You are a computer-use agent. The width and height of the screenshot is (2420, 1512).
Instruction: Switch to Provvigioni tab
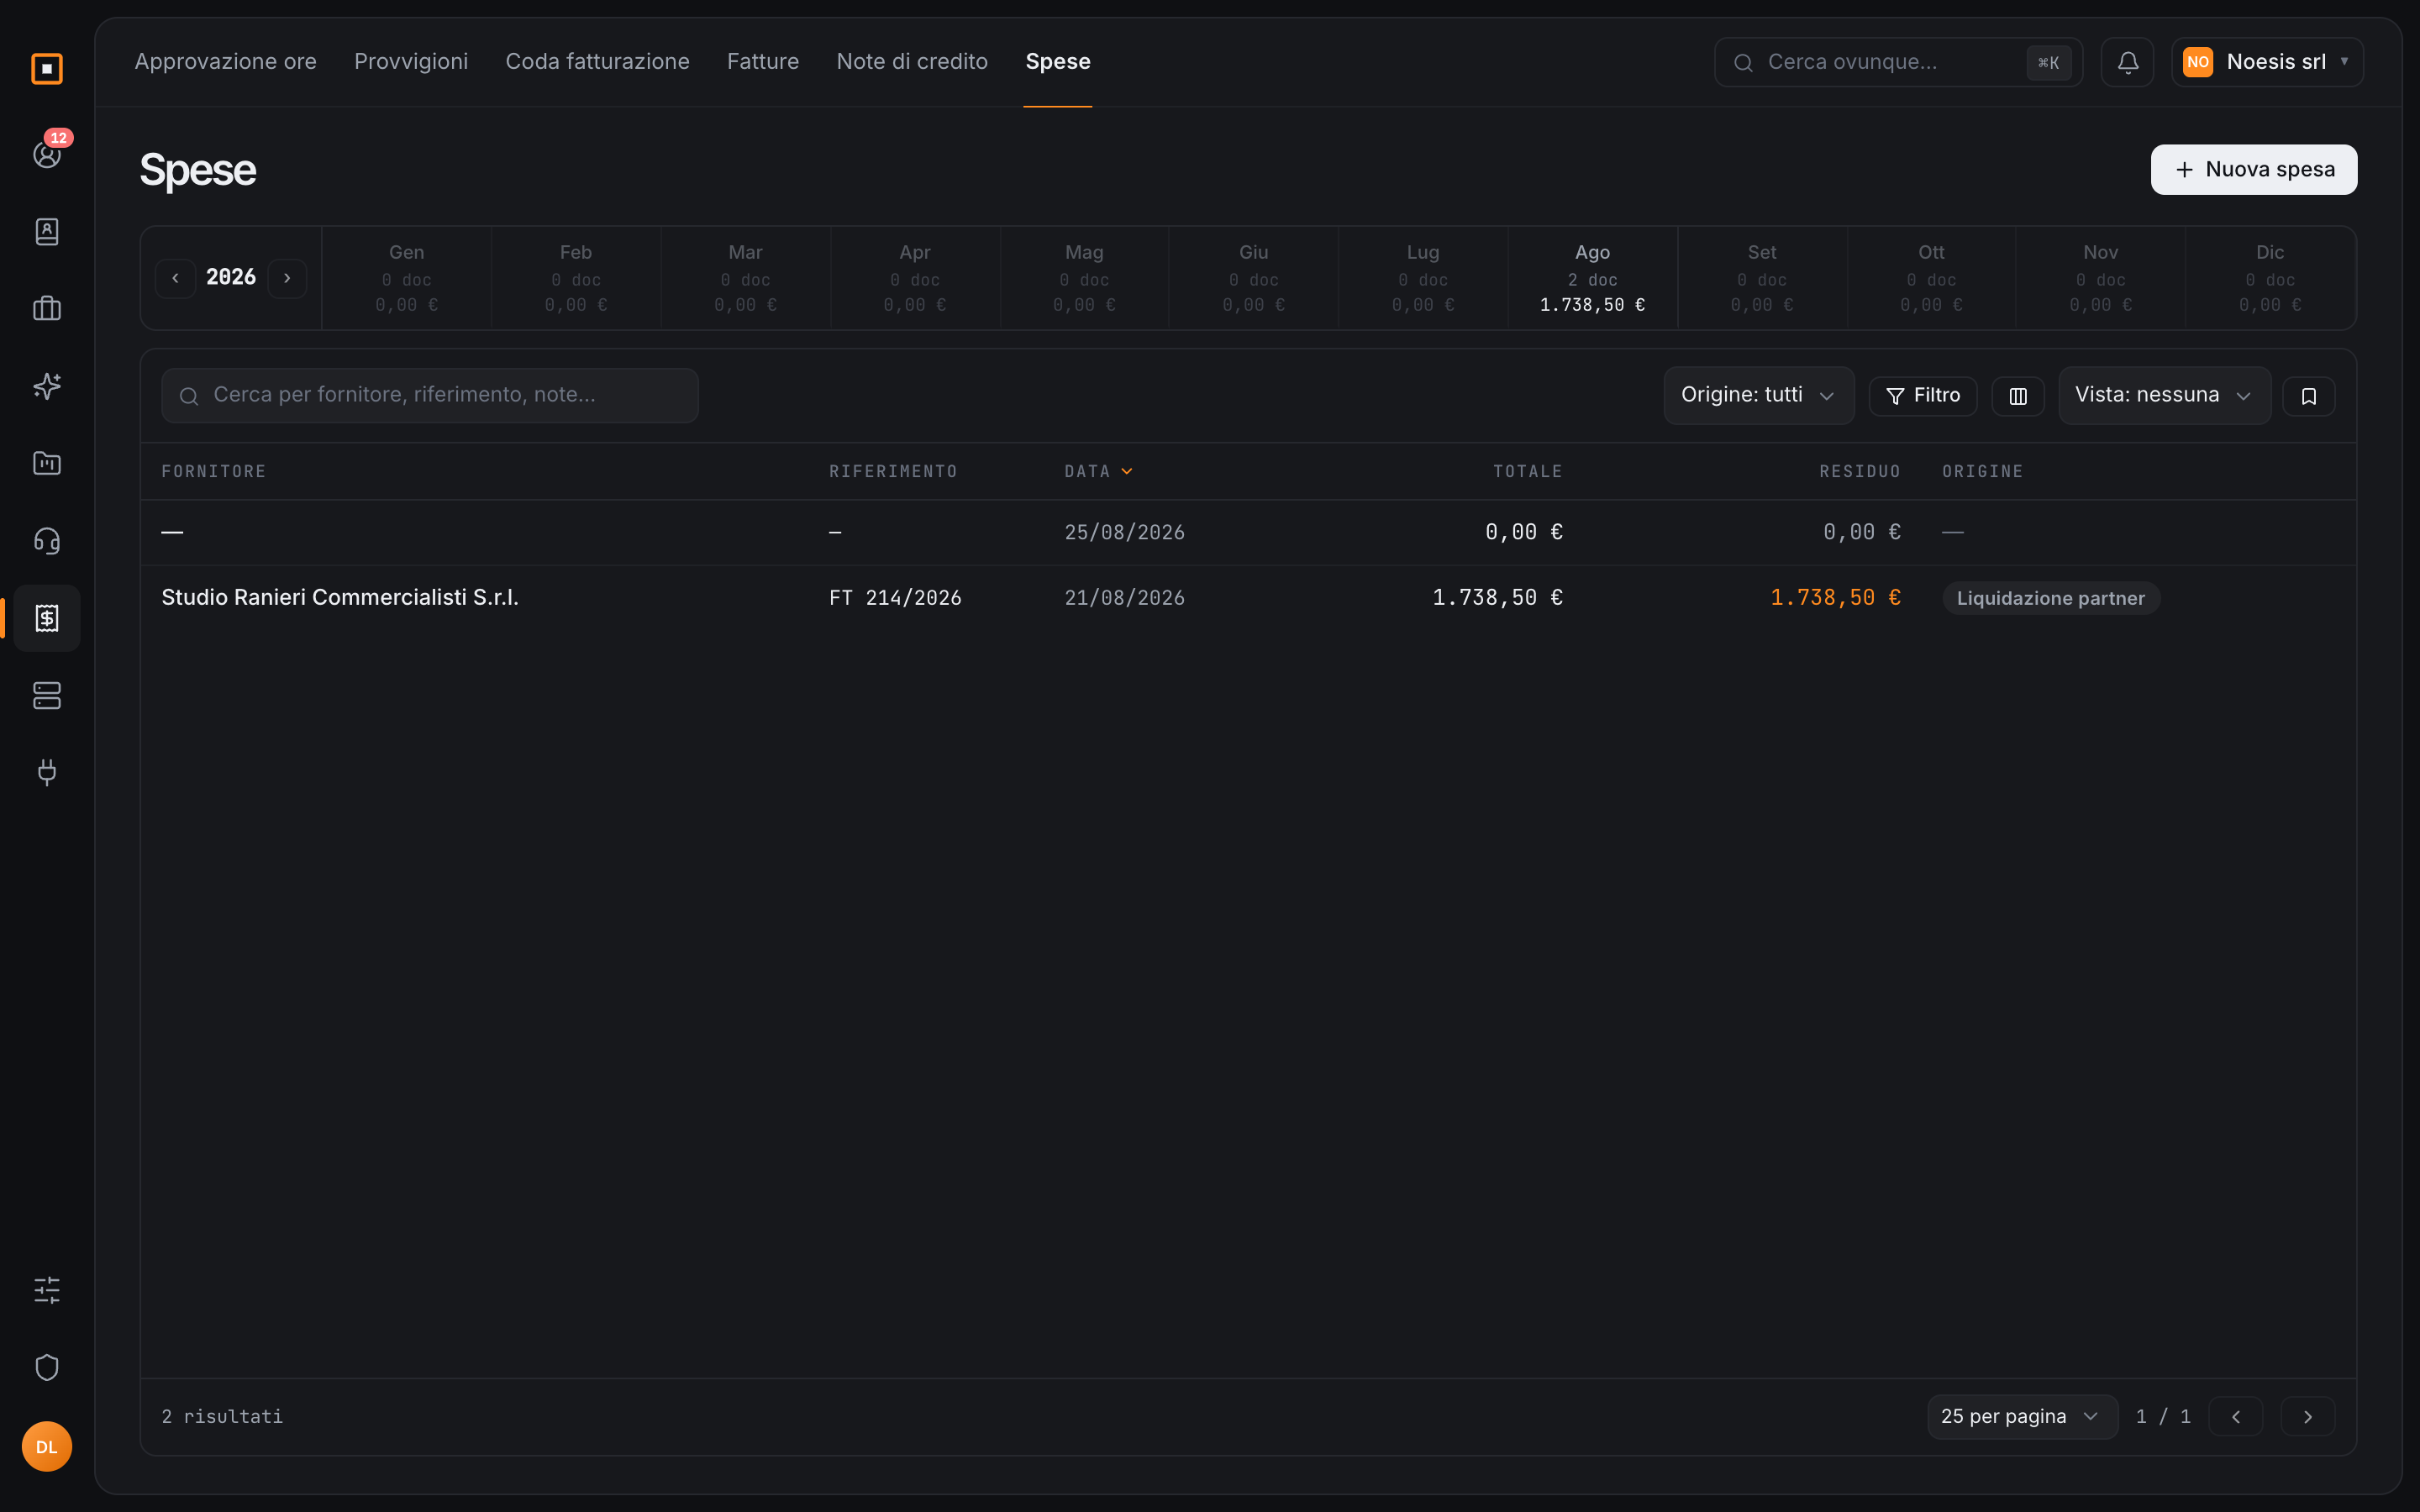411,62
